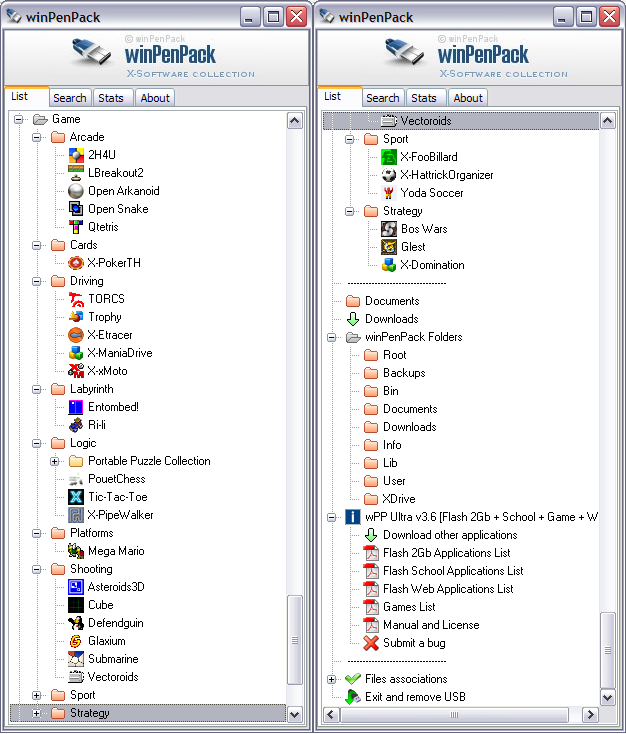Open the Games List PDF entry
The height and width of the screenshot is (734, 626).
click(409, 607)
